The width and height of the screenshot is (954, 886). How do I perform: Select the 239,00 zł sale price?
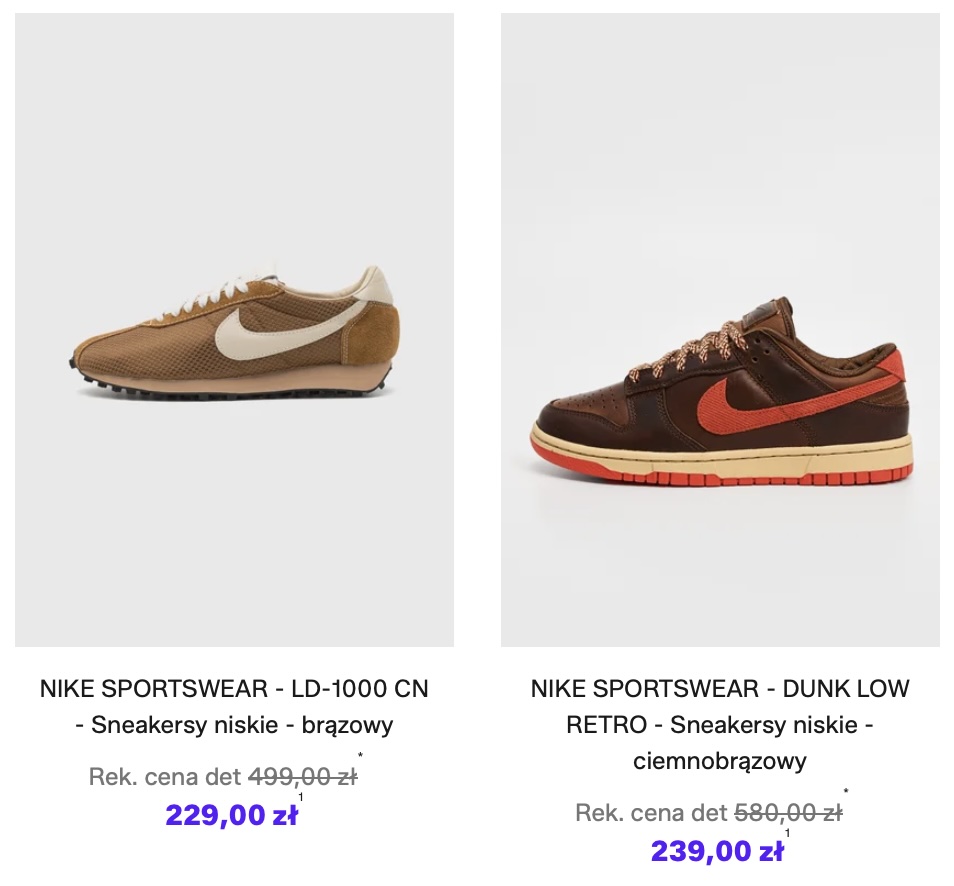click(717, 851)
